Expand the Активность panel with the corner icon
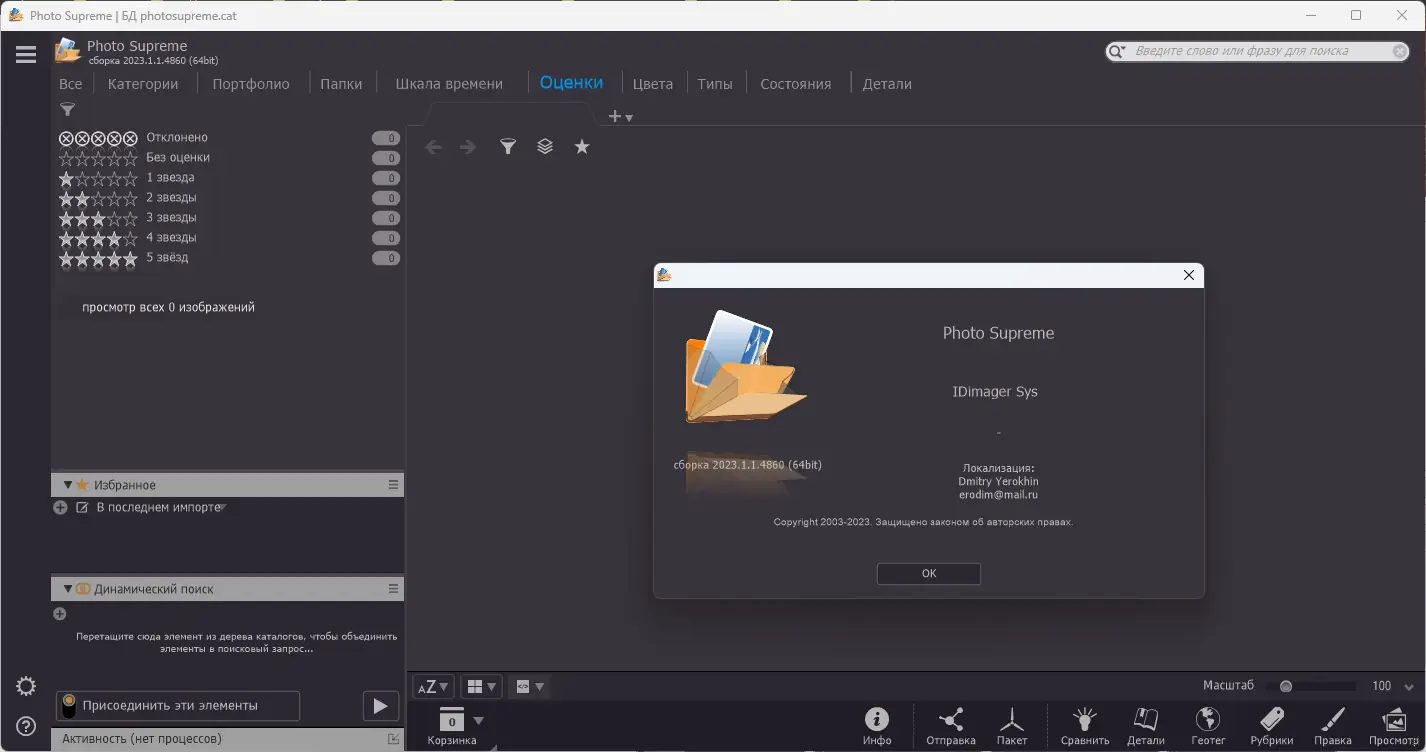 393,739
